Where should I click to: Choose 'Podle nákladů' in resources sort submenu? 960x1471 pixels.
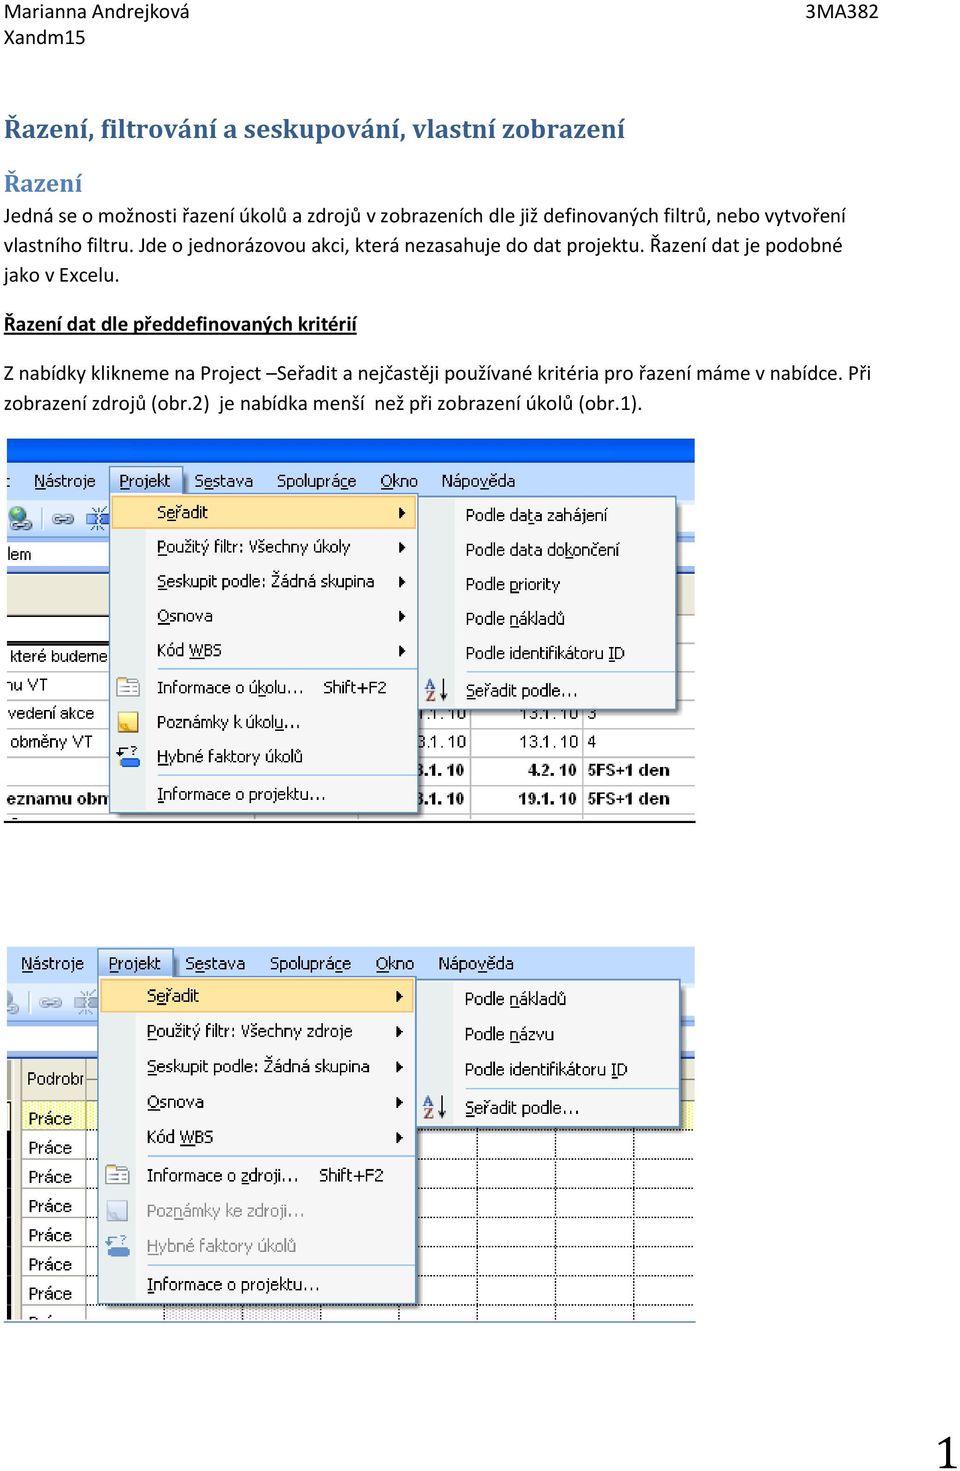coord(515,999)
